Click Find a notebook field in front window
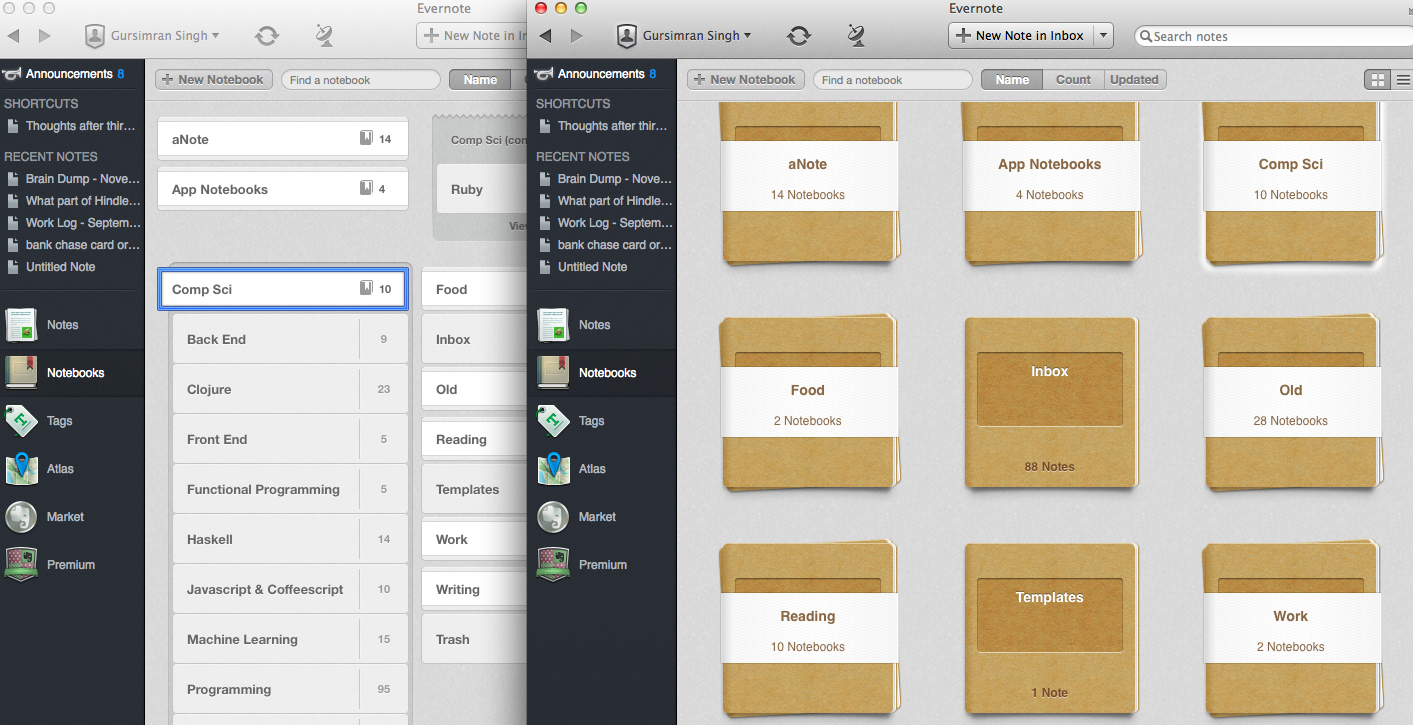The height and width of the screenshot is (725, 1413). click(893, 80)
